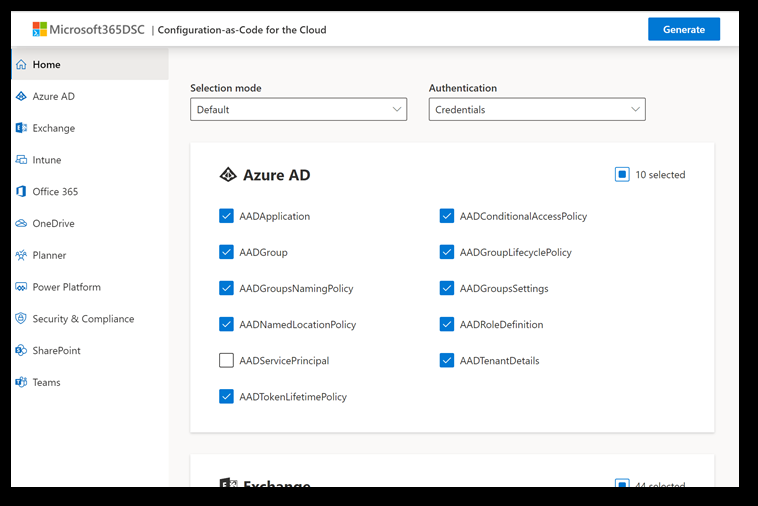Toggle Azure AD select-all checkbox (10 selected)

coord(622,174)
